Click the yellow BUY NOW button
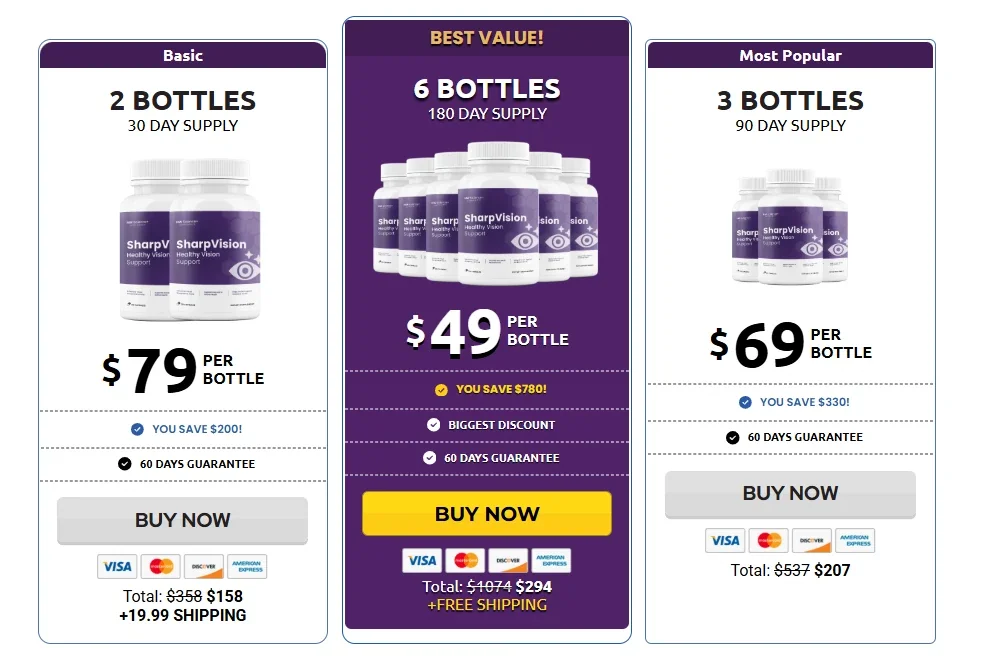This screenshot has width=985, height=665. 486,513
